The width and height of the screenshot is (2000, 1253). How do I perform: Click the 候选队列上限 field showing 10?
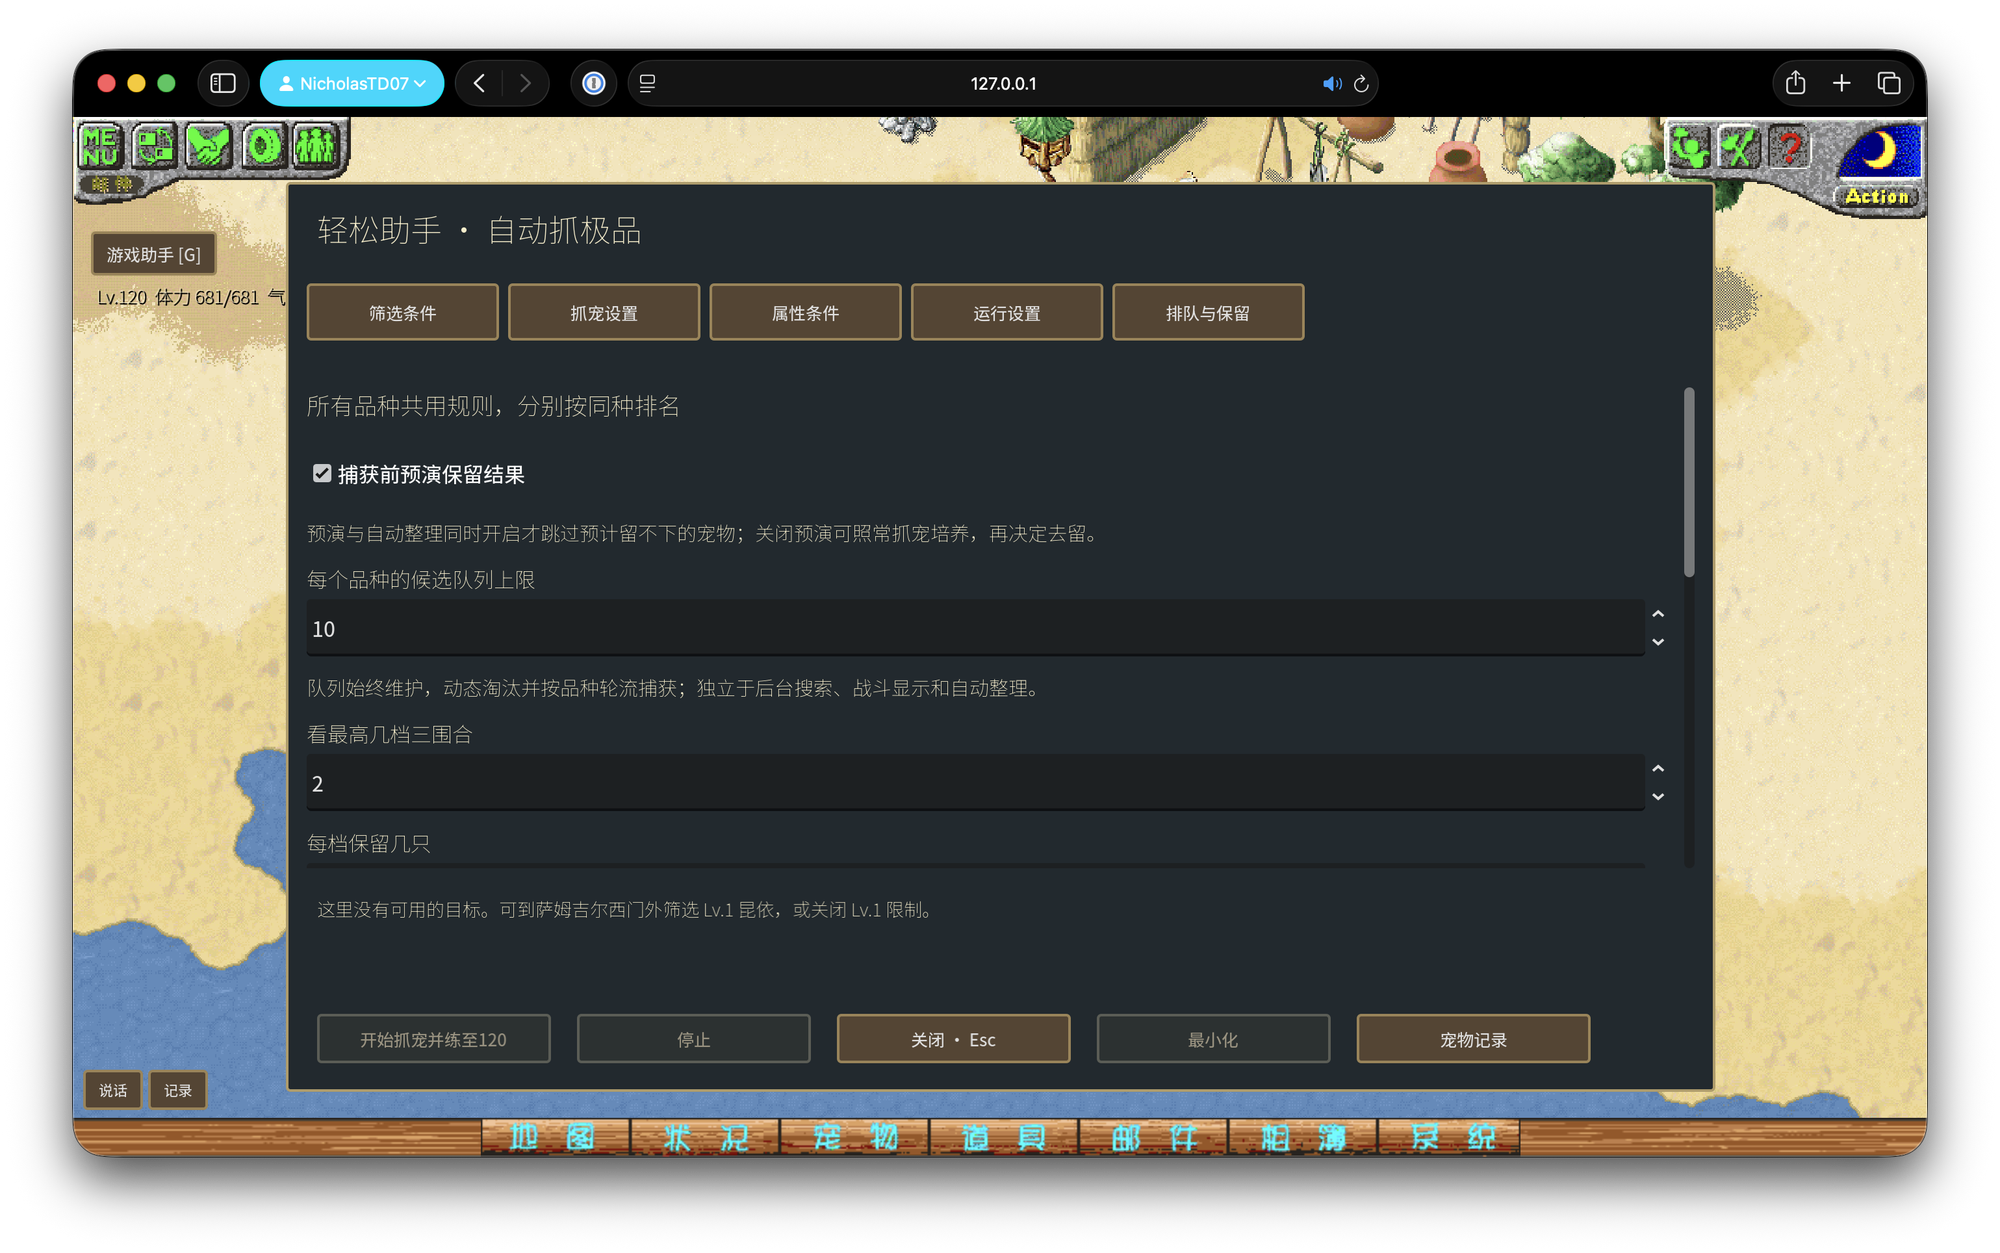[x=975, y=628]
